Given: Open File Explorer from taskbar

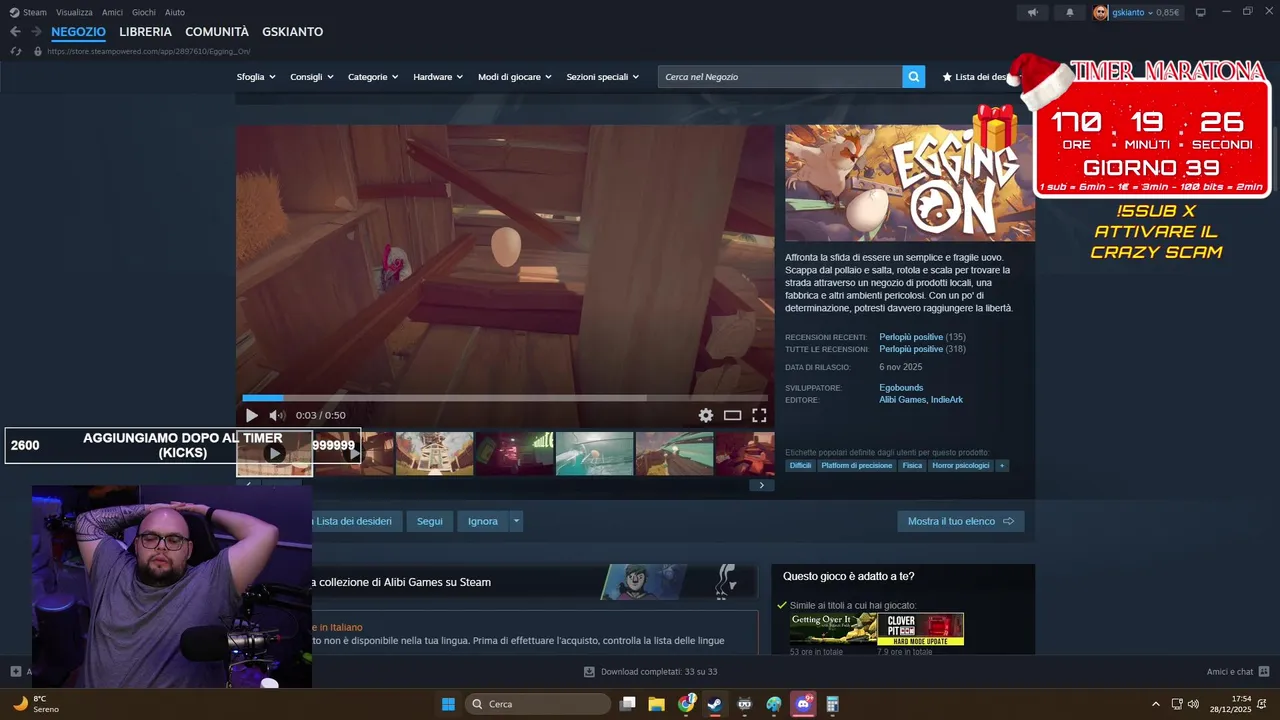Looking at the screenshot, I should 657,704.
